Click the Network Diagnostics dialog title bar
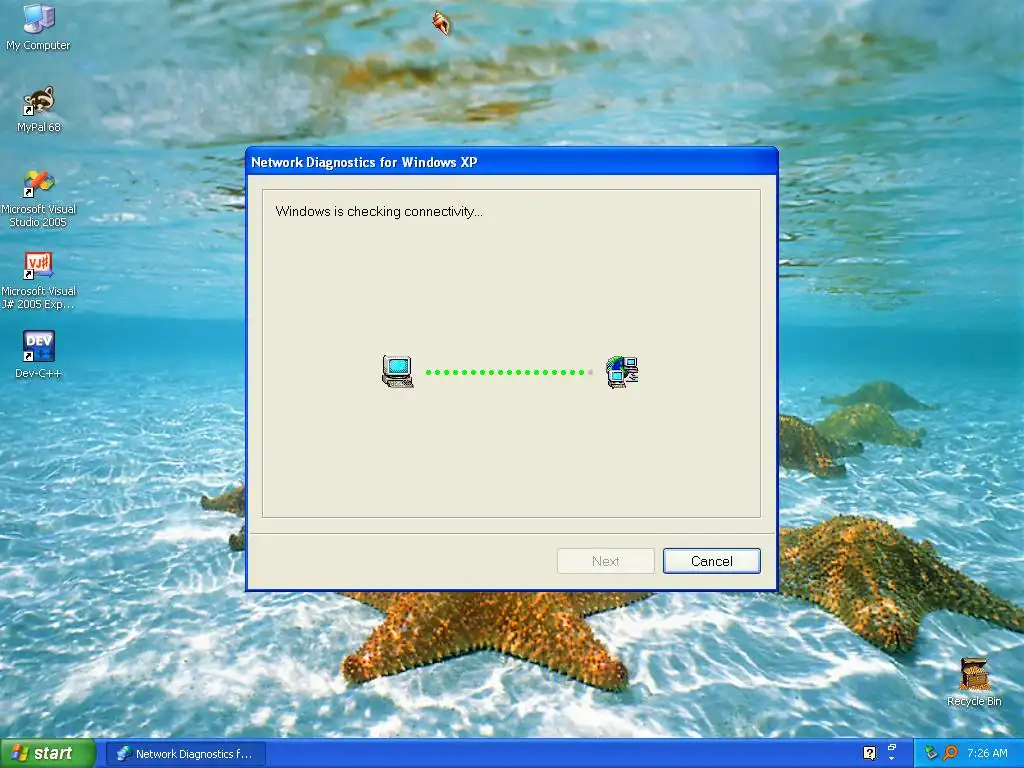Image resolution: width=1024 pixels, height=768 pixels. coord(511,162)
